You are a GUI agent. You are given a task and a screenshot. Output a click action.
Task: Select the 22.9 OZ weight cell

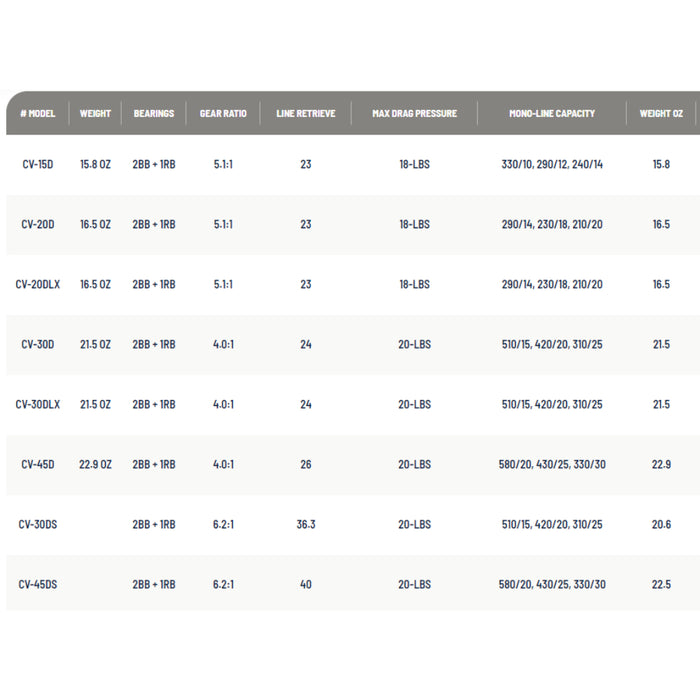tap(96, 464)
